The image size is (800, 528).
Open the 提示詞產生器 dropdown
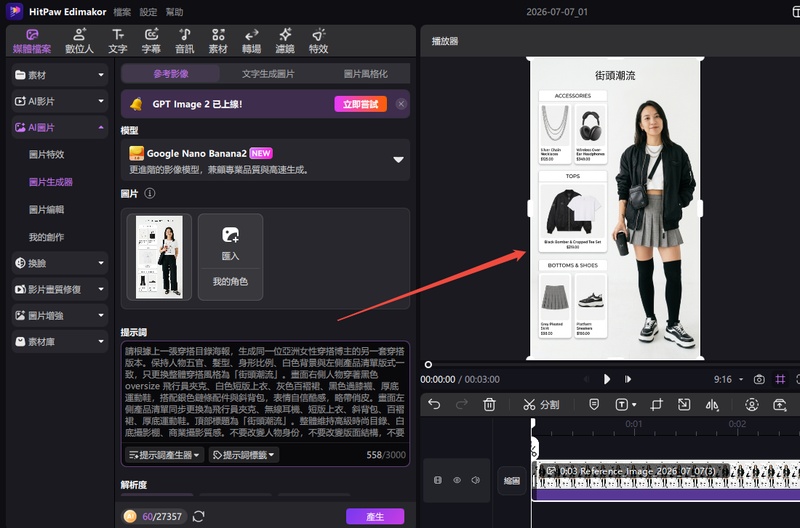[164, 455]
